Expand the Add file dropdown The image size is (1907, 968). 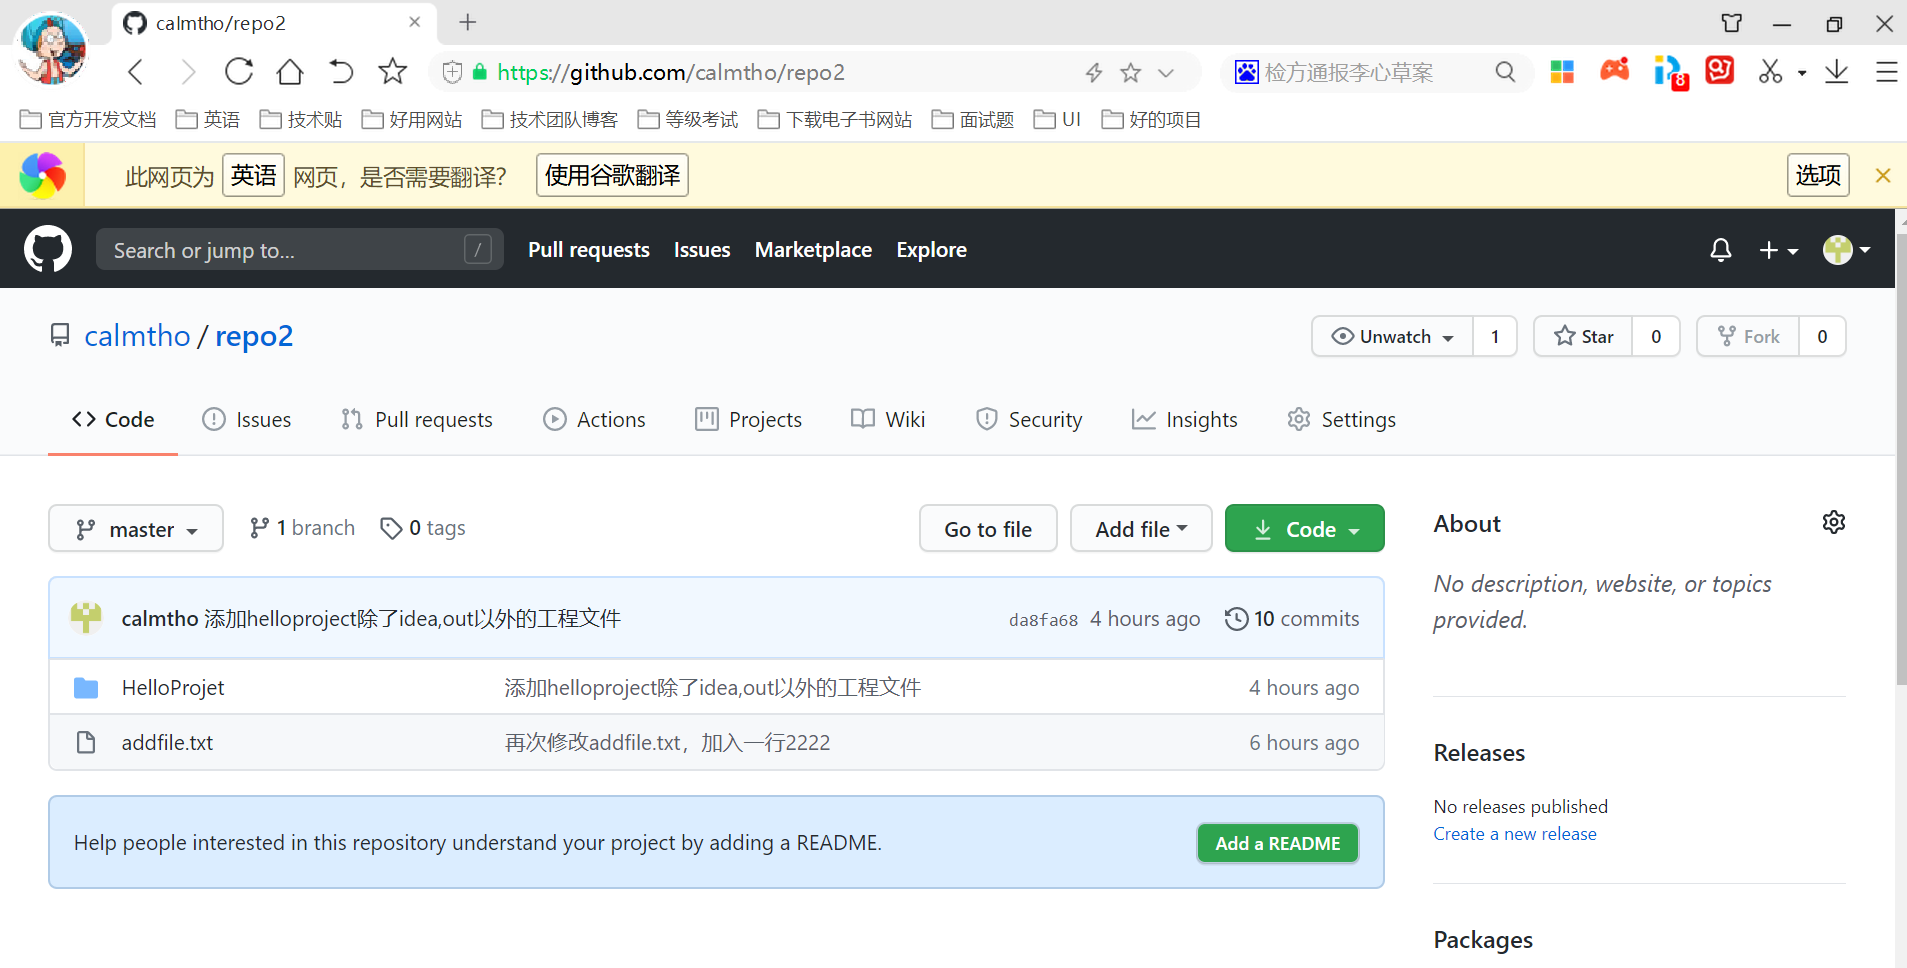(x=1140, y=528)
